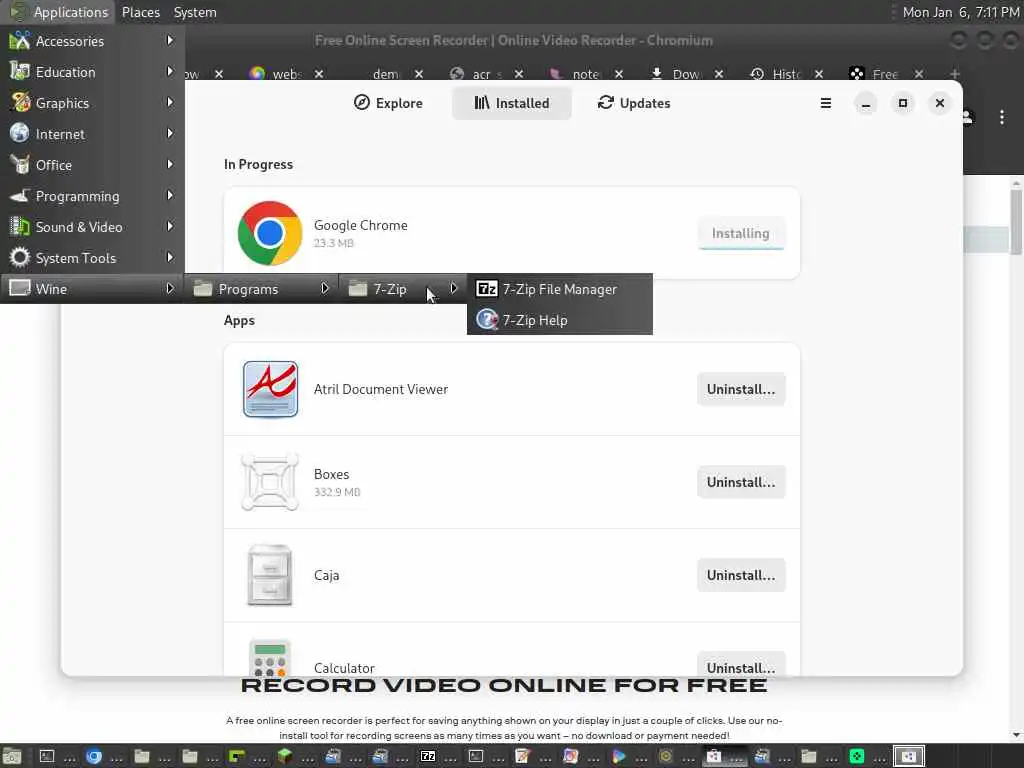Image resolution: width=1024 pixels, height=768 pixels.
Task: Click the 'Boxes' app name text
Action: click(x=332, y=474)
